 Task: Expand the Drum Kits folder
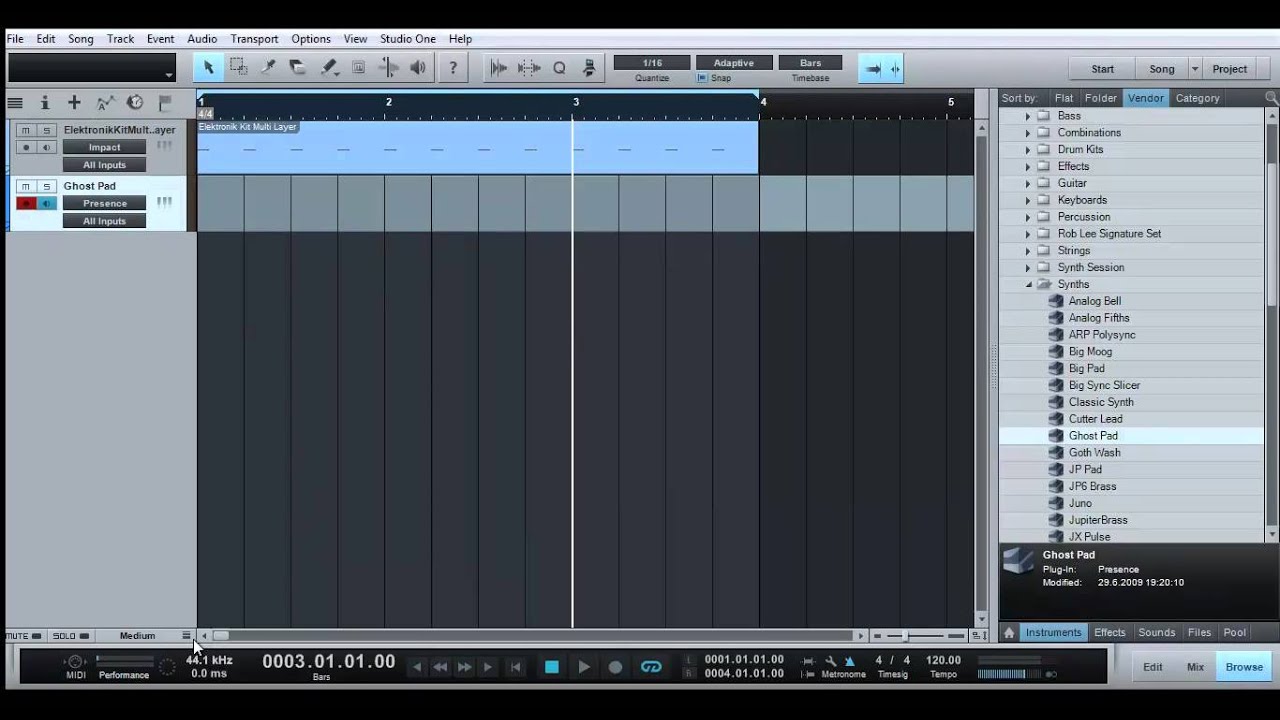[x=1027, y=150]
